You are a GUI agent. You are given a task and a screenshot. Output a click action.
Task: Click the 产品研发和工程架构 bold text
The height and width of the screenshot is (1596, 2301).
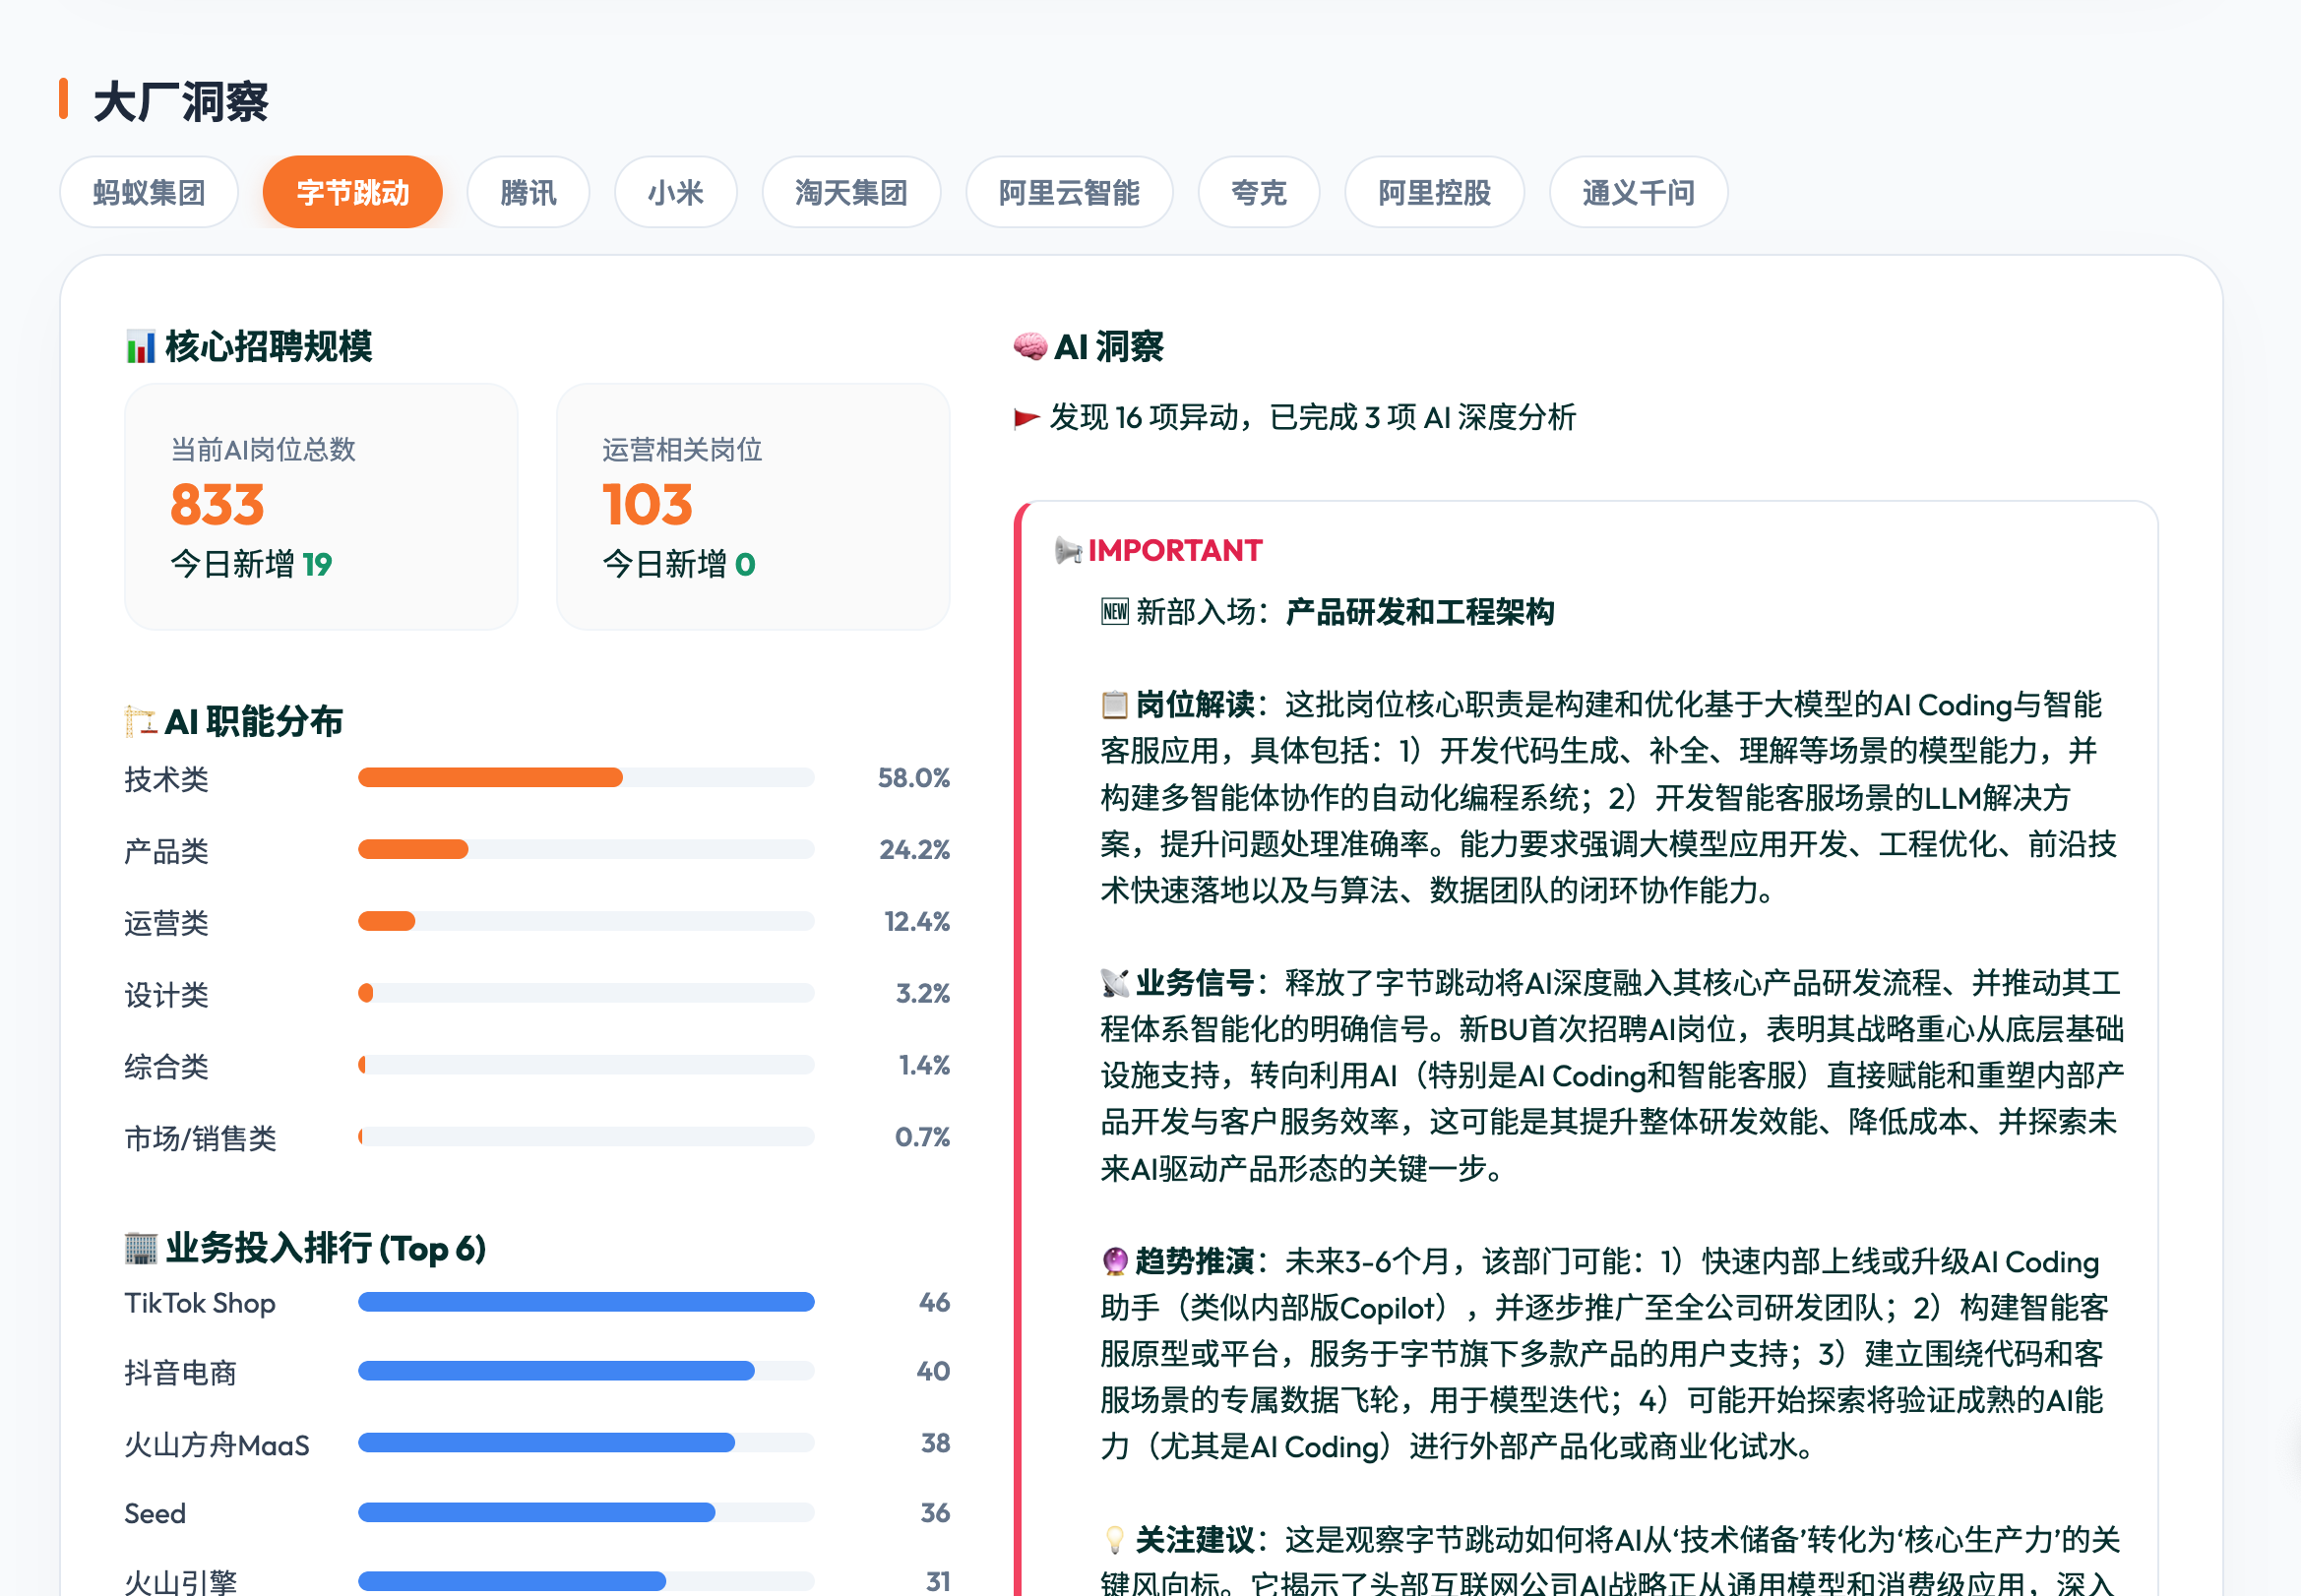click(x=1420, y=612)
